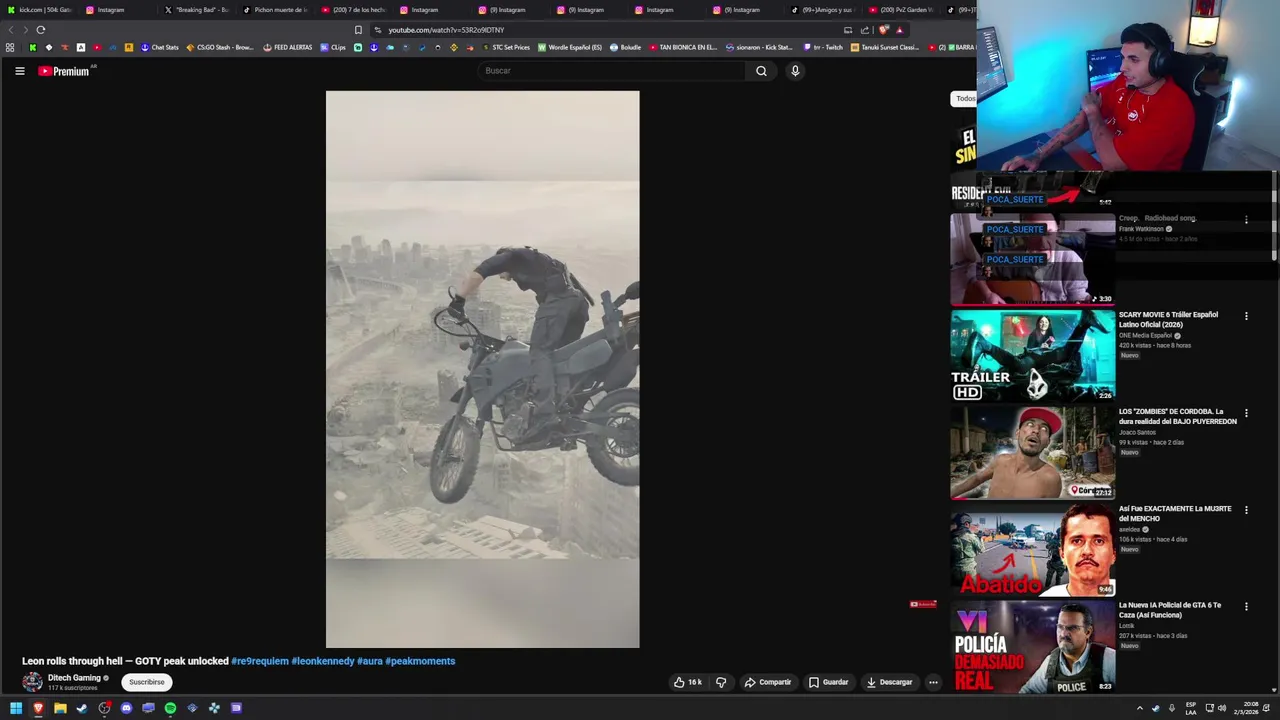Open the browser apps grid bookmark icon
Image resolution: width=1280 pixels, height=720 pixels.
(x=10, y=47)
